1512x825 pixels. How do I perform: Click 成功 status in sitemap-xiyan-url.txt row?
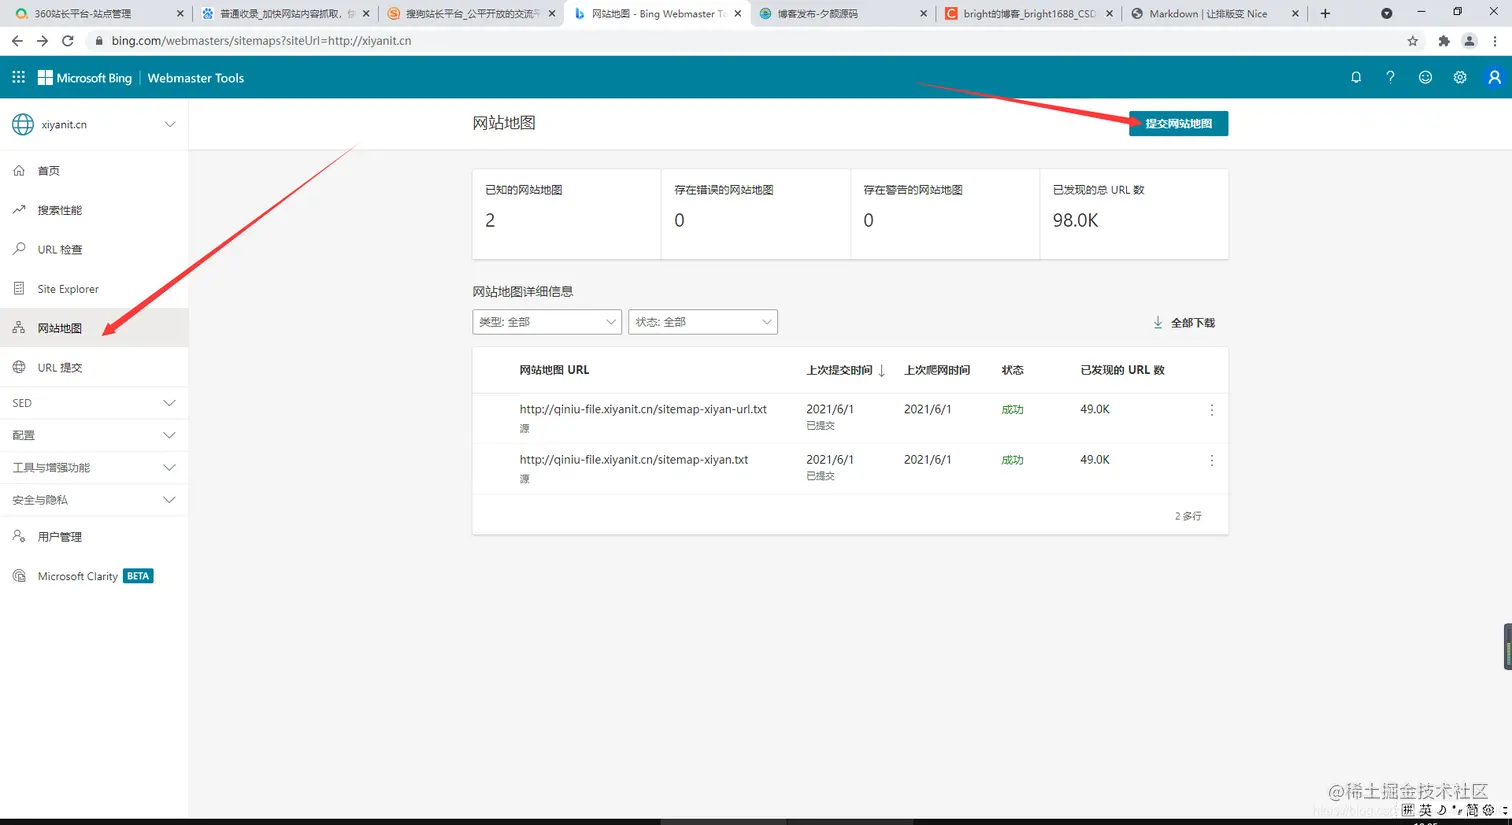[x=1012, y=410]
